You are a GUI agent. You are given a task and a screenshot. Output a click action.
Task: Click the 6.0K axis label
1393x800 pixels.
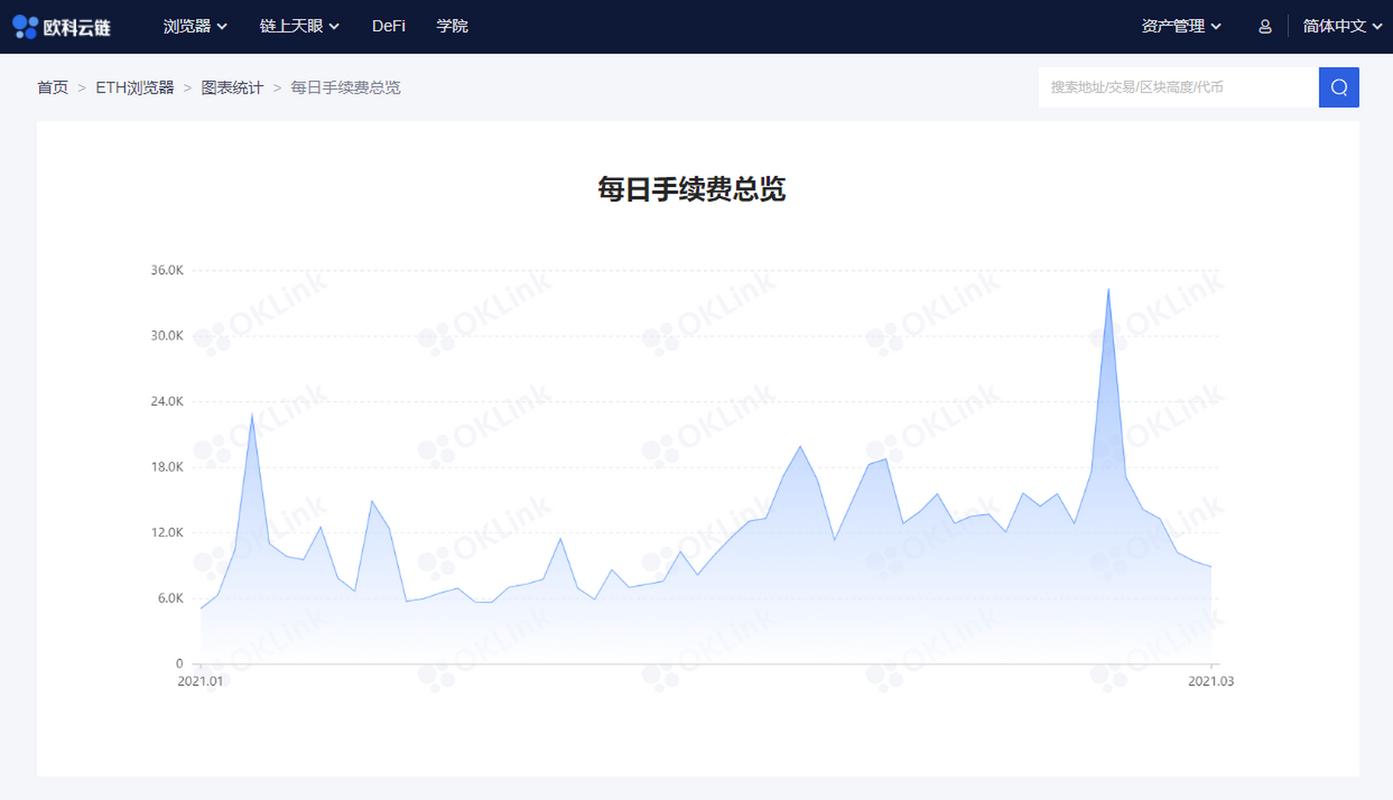pos(170,598)
